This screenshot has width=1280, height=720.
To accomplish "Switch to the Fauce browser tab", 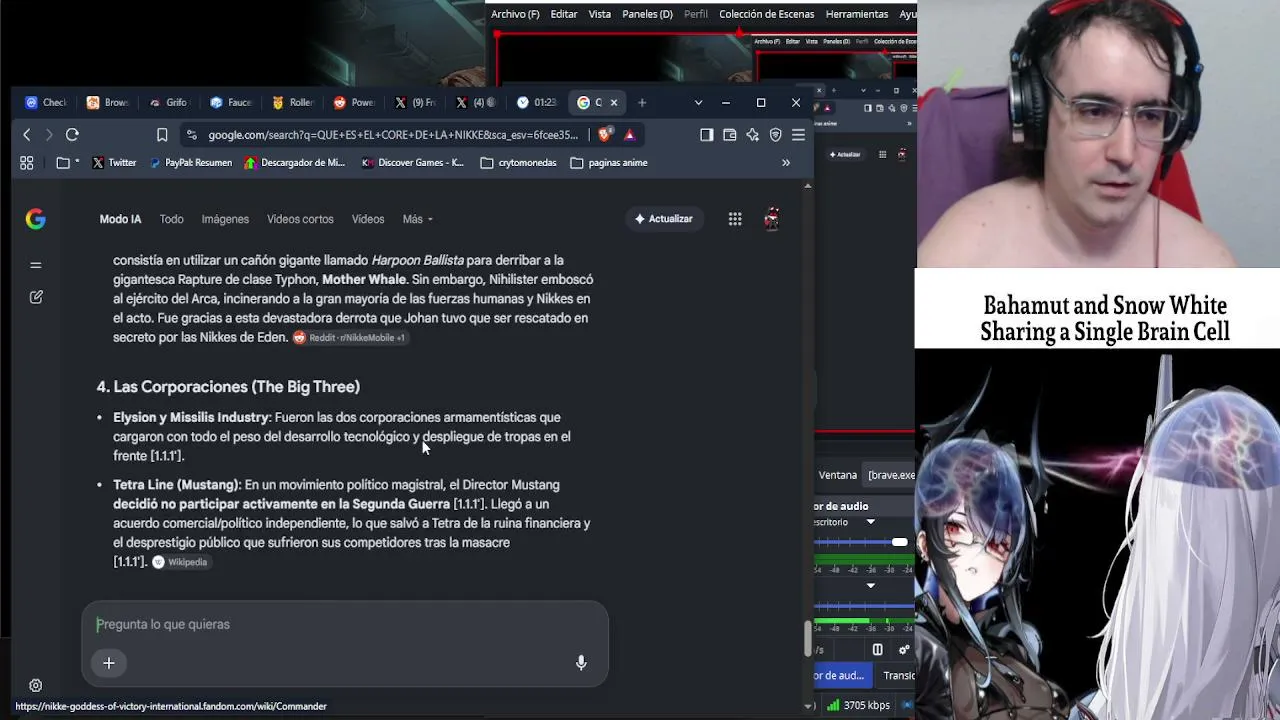I will click(x=231, y=102).
